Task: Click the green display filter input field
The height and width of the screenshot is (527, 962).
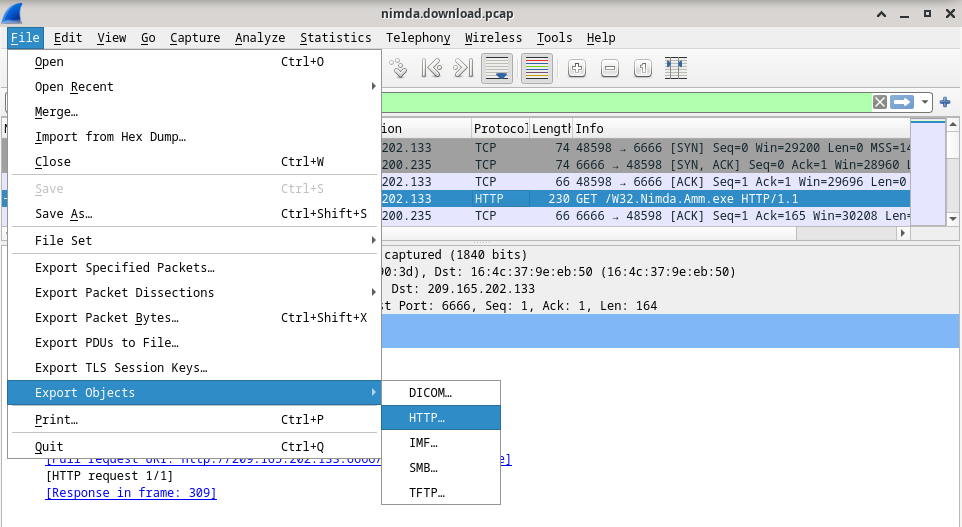Action: click(625, 102)
